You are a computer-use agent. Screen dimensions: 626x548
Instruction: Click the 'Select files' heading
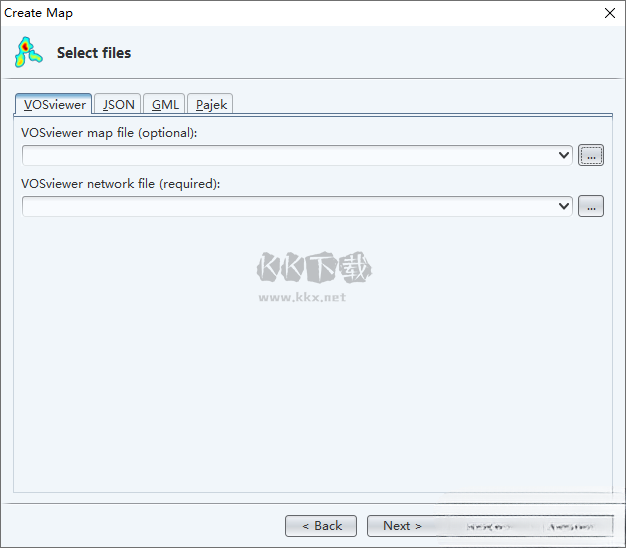click(x=94, y=53)
